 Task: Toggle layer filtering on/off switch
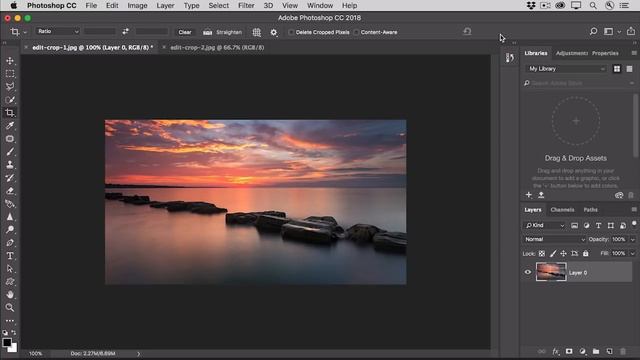634,223
